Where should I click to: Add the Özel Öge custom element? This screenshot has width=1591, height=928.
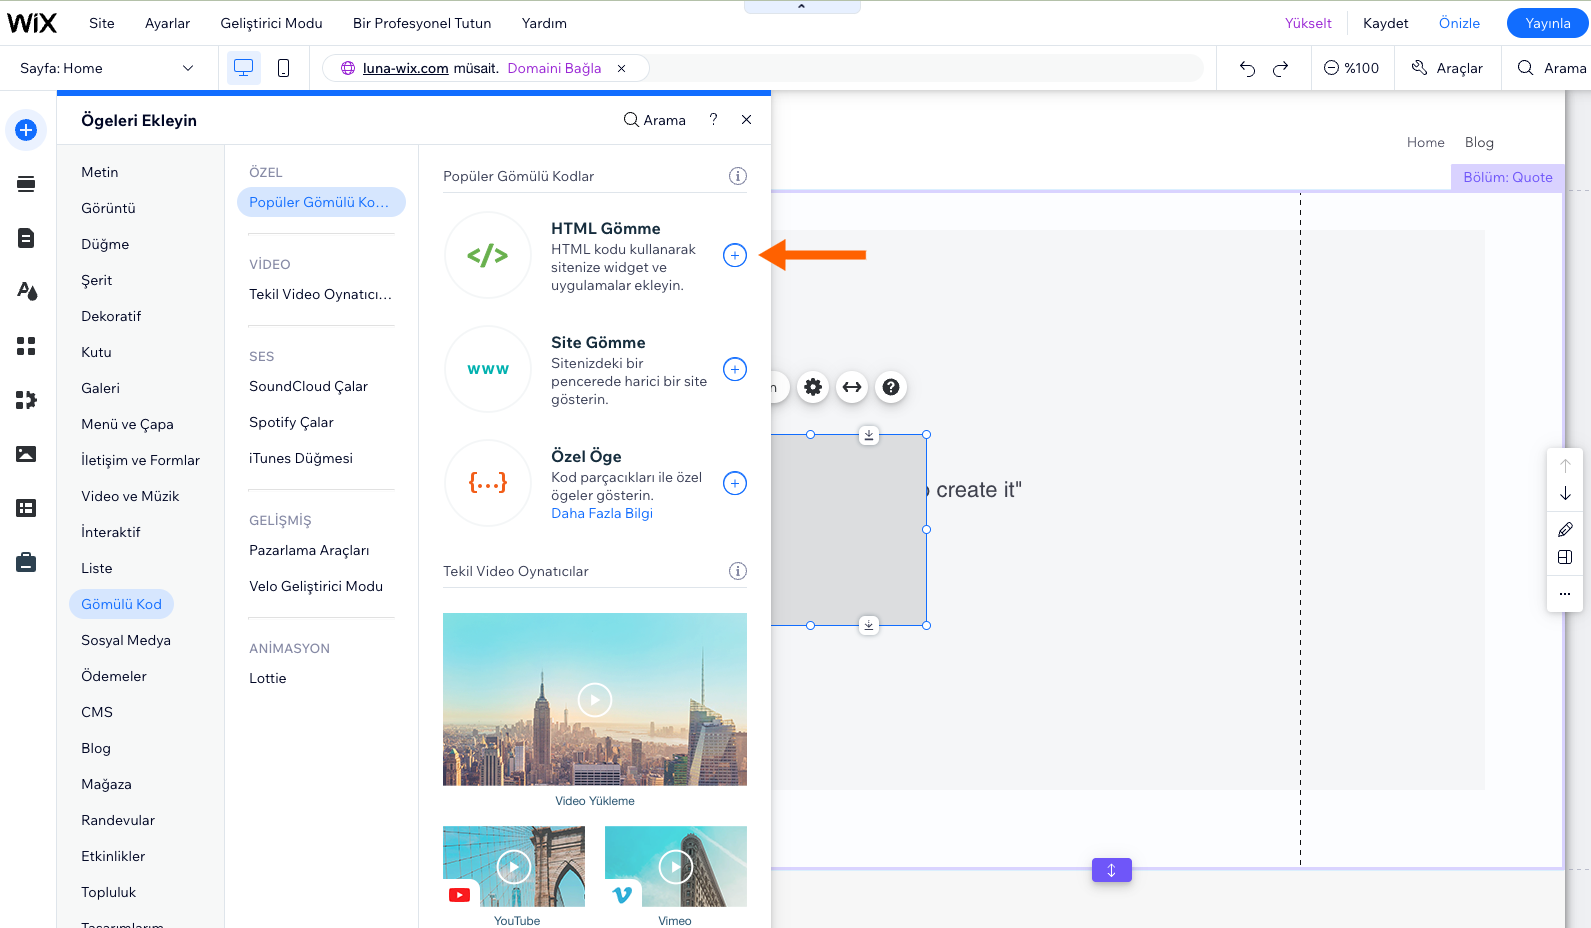pos(734,483)
